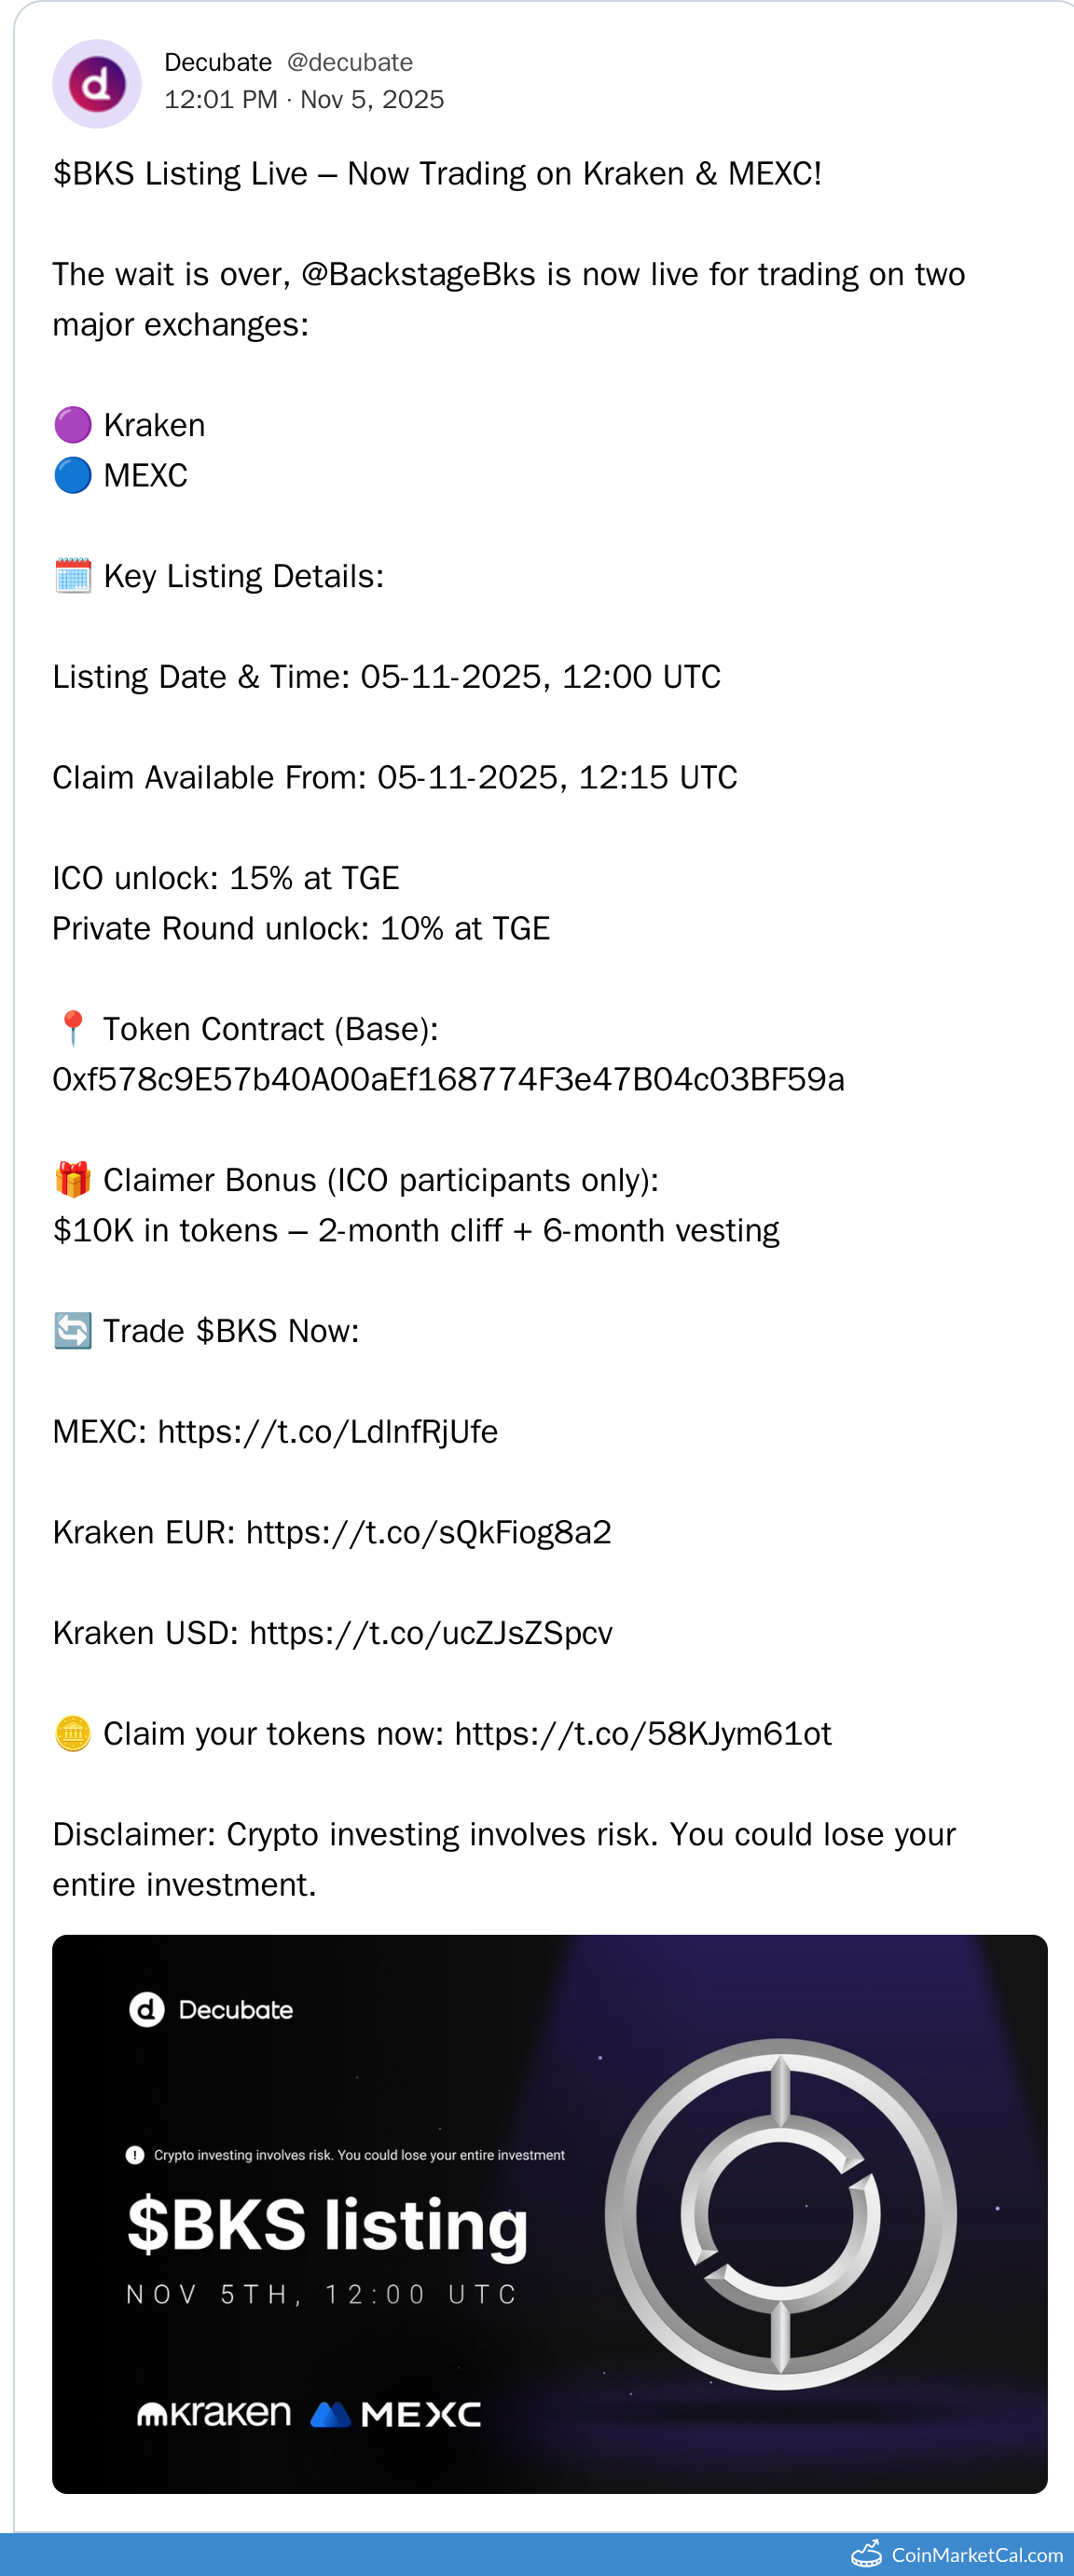Click the CoinMarketCal logo icon in footer
The height and width of the screenshot is (2576, 1074).
[866, 2554]
